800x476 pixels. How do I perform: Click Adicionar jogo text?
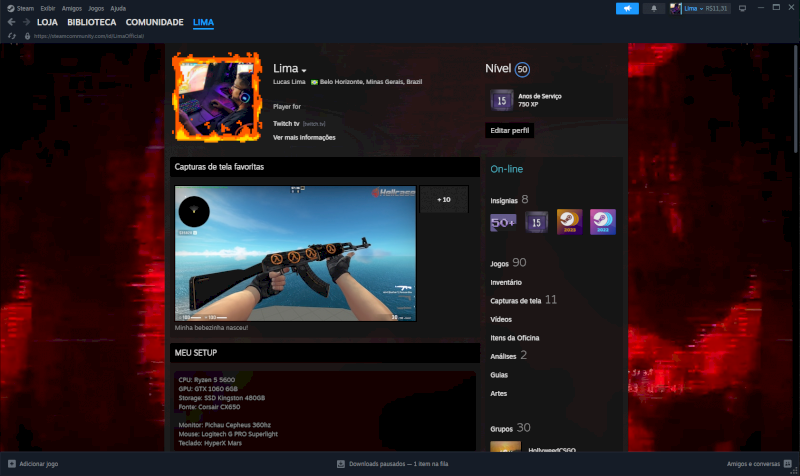pyautogui.click(x=39, y=464)
